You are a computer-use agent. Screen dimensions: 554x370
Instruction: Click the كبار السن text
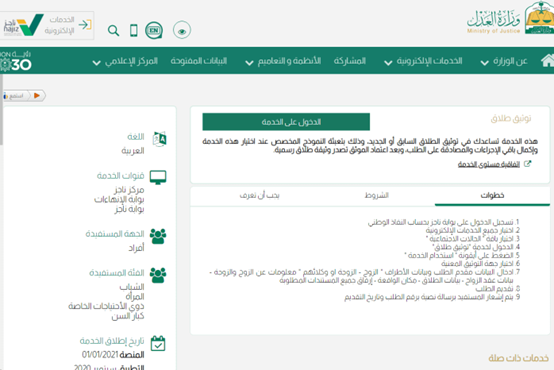tap(128, 316)
